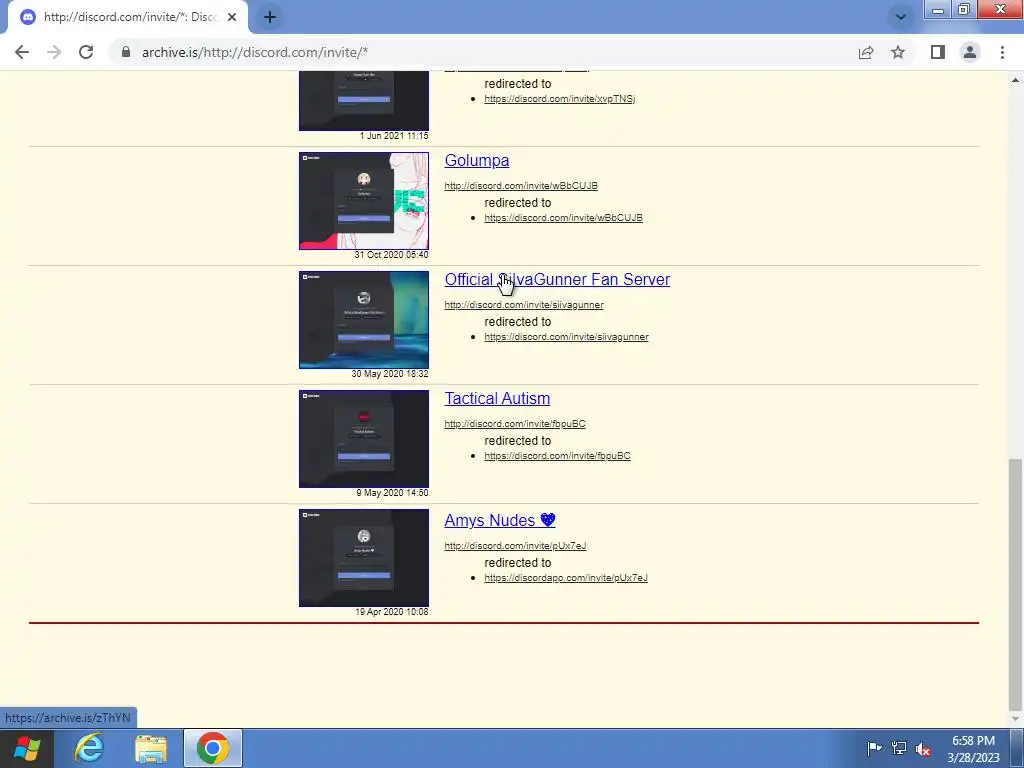Image resolution: width=1024 pixels, height=768 pixels.
Task: Click the date text 9 May 2020 14:50
Action: point(392,493)
